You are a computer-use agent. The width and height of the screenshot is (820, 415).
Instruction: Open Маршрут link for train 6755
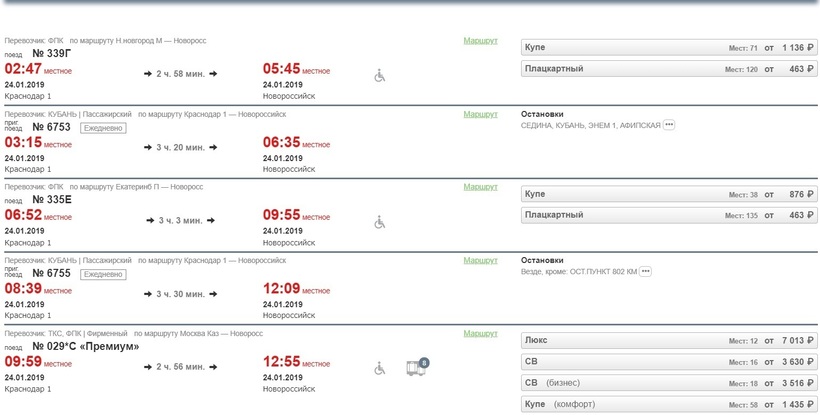pos(481,260)
